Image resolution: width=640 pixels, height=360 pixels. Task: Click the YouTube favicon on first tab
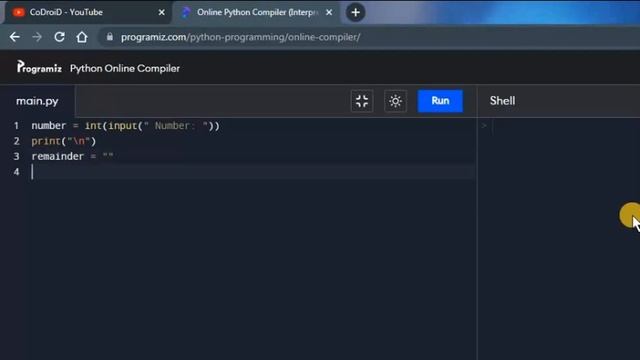point(18,12)
